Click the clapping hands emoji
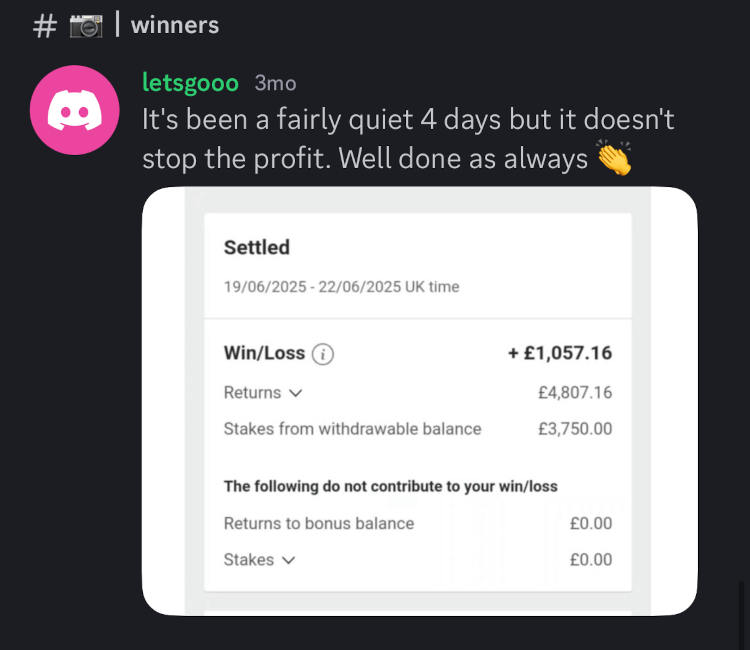Viewport: 750px width, 650px height. [613, 159]
